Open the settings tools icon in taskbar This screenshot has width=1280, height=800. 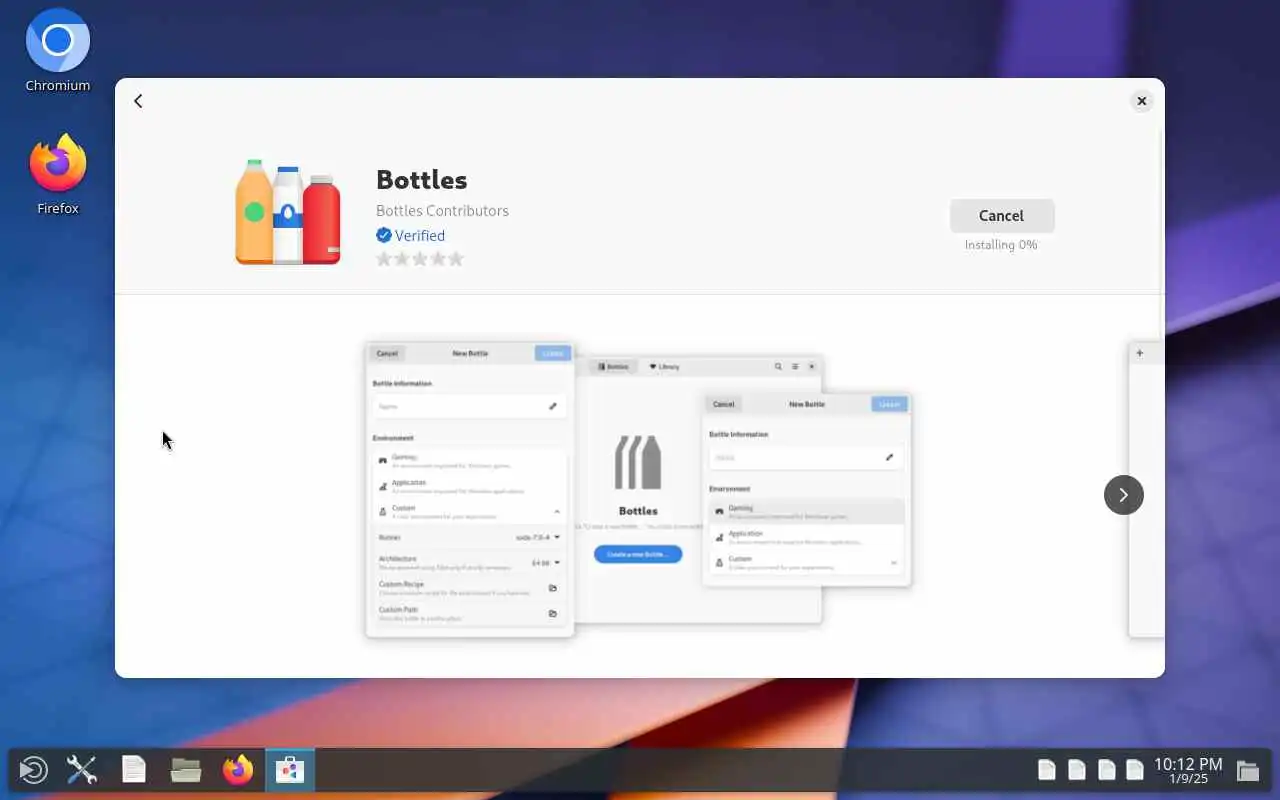(82, 770)
